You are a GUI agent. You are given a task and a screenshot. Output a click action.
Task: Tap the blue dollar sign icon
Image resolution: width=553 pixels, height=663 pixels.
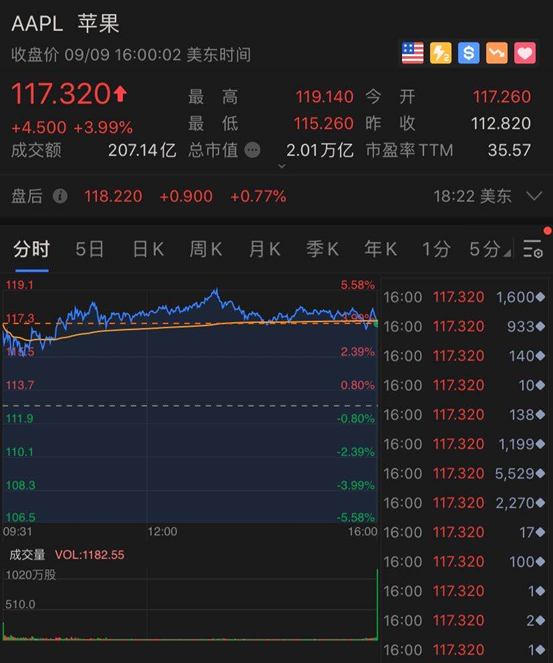click(468, 53)
